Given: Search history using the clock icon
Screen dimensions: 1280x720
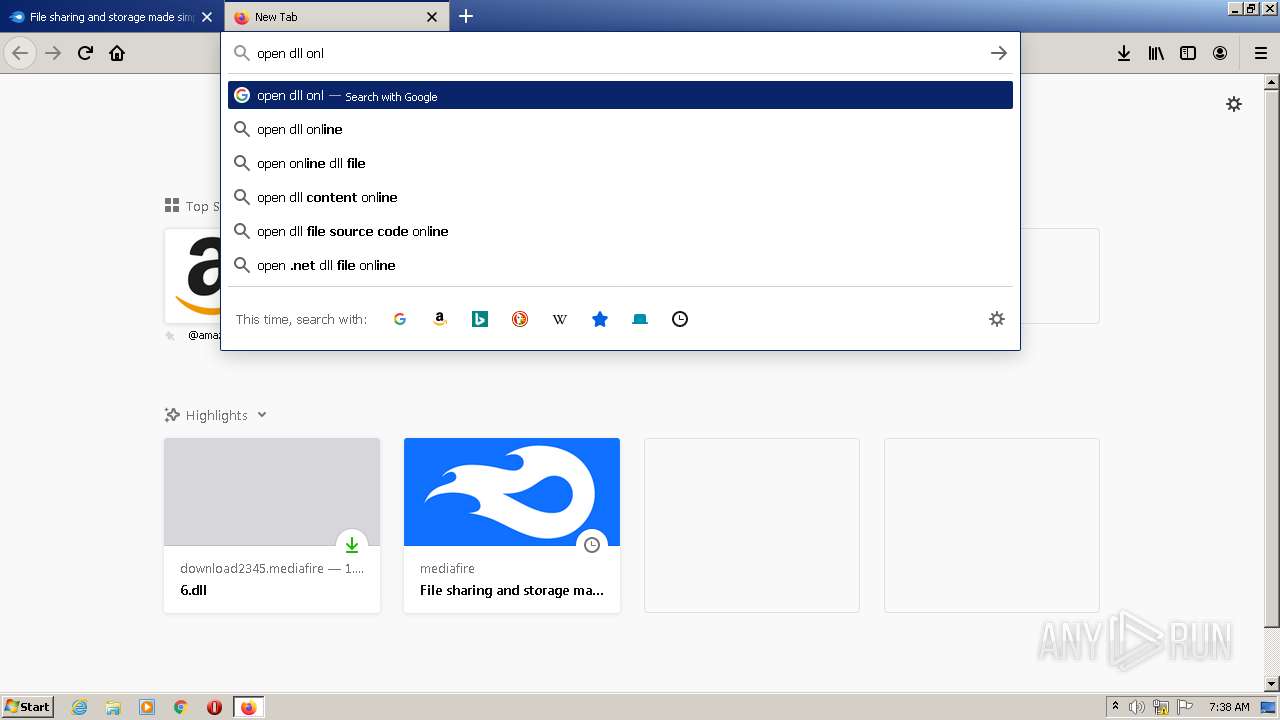Looking at the screenshot, I should [680, 319].
